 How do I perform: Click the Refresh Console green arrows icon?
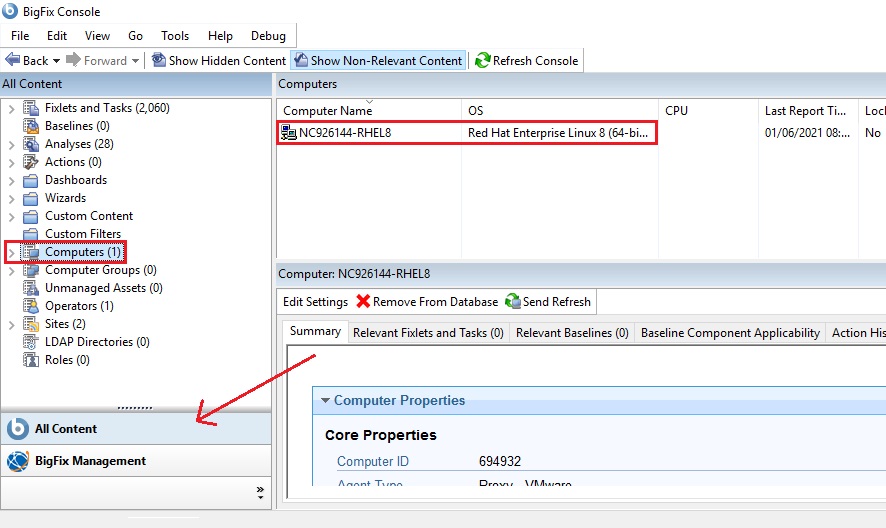tap(483, 60)
